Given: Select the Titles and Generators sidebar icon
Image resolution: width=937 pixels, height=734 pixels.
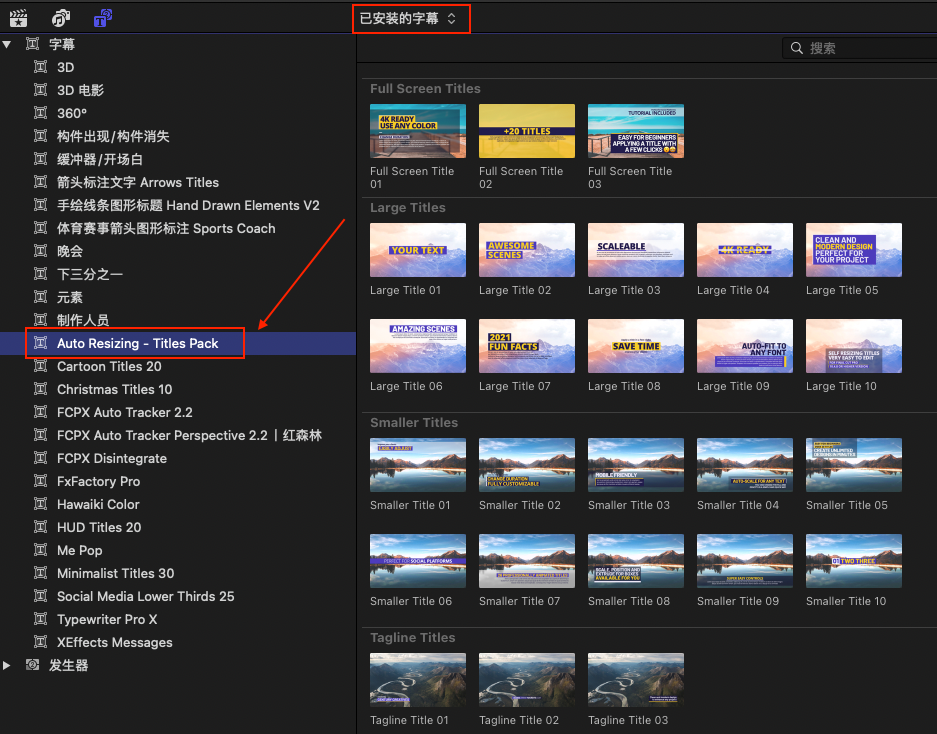Looking at the screenshot, I should [x=103, y=19].
